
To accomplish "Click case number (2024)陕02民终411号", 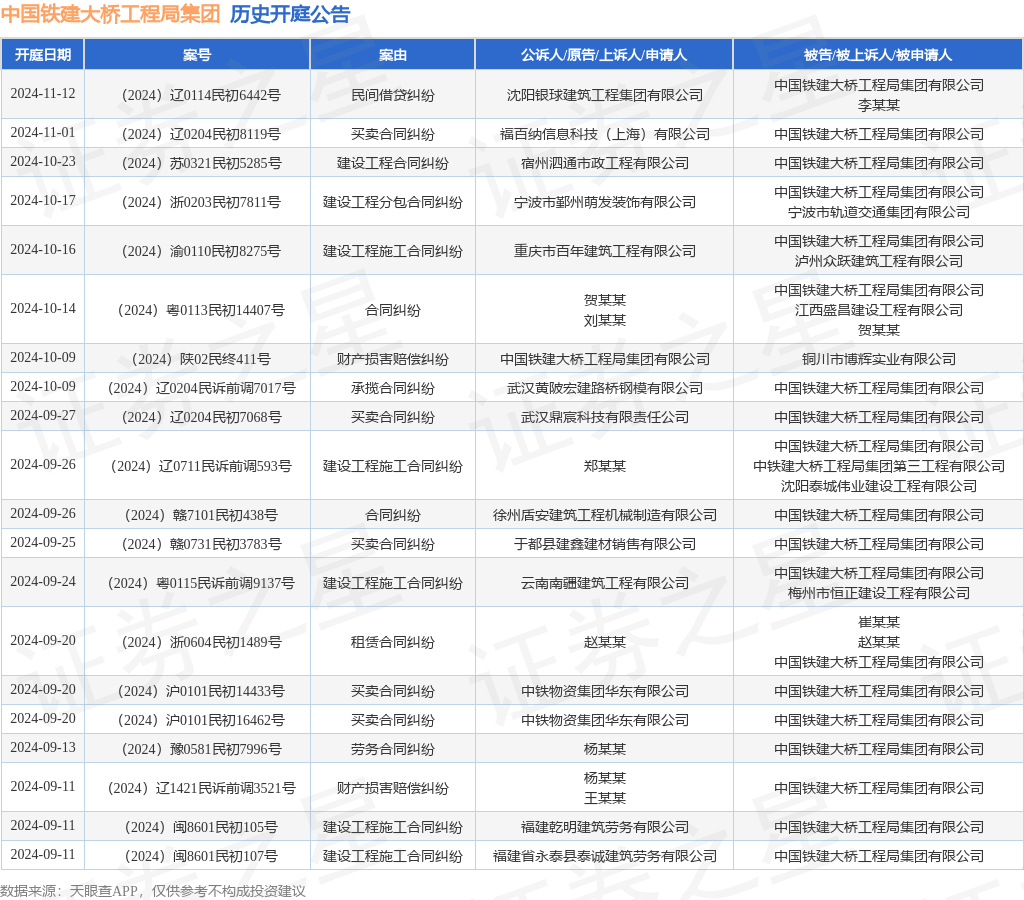I will tap(201, 359).
